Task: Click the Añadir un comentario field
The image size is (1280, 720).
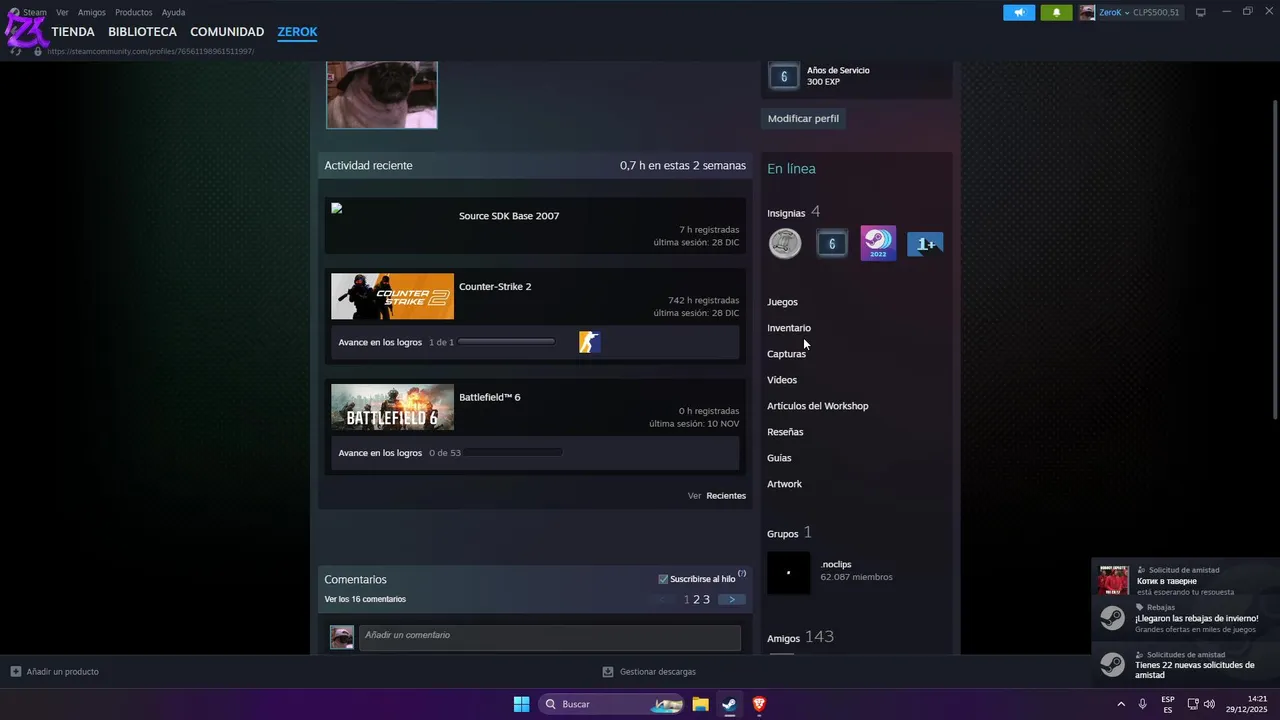Action: pyautogui.click(x=550, y=638)
